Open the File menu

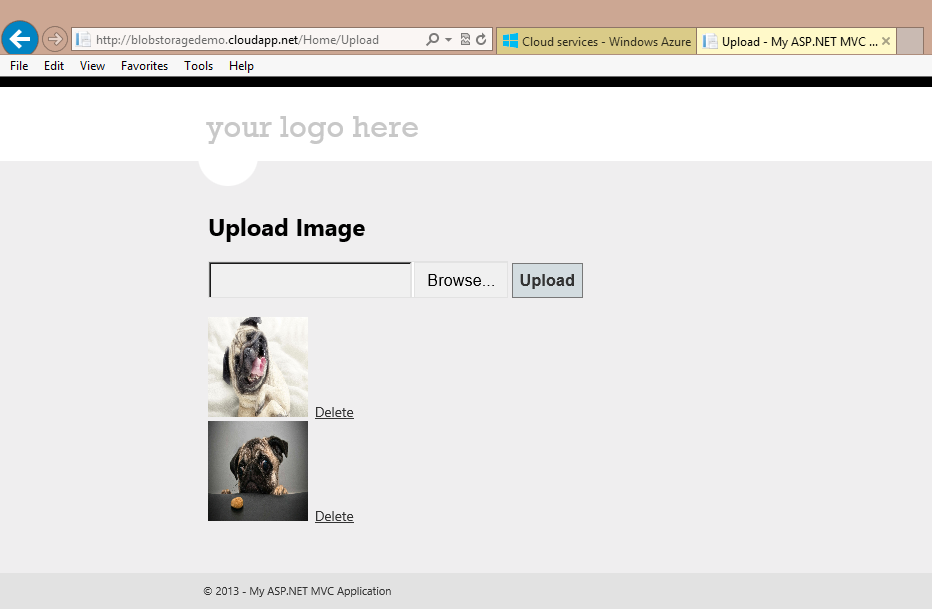click(19, 66)
